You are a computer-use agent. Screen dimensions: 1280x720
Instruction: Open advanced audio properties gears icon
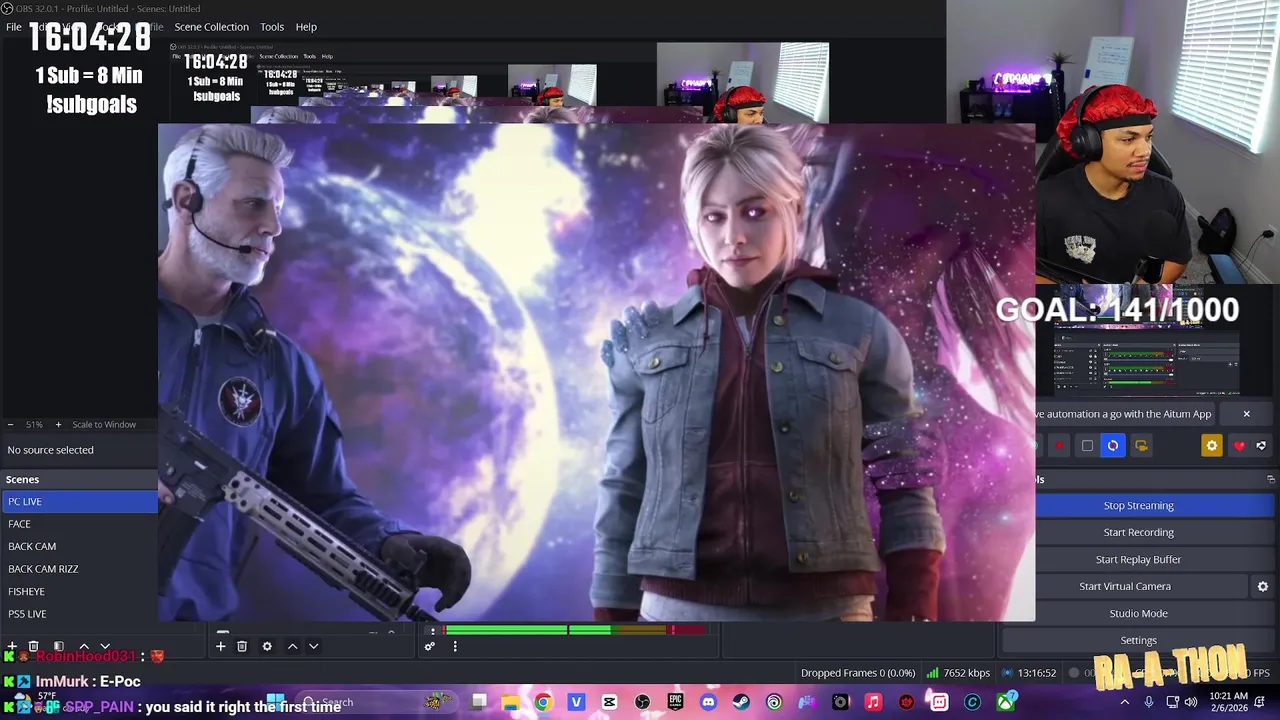click(x=430, y=646)
